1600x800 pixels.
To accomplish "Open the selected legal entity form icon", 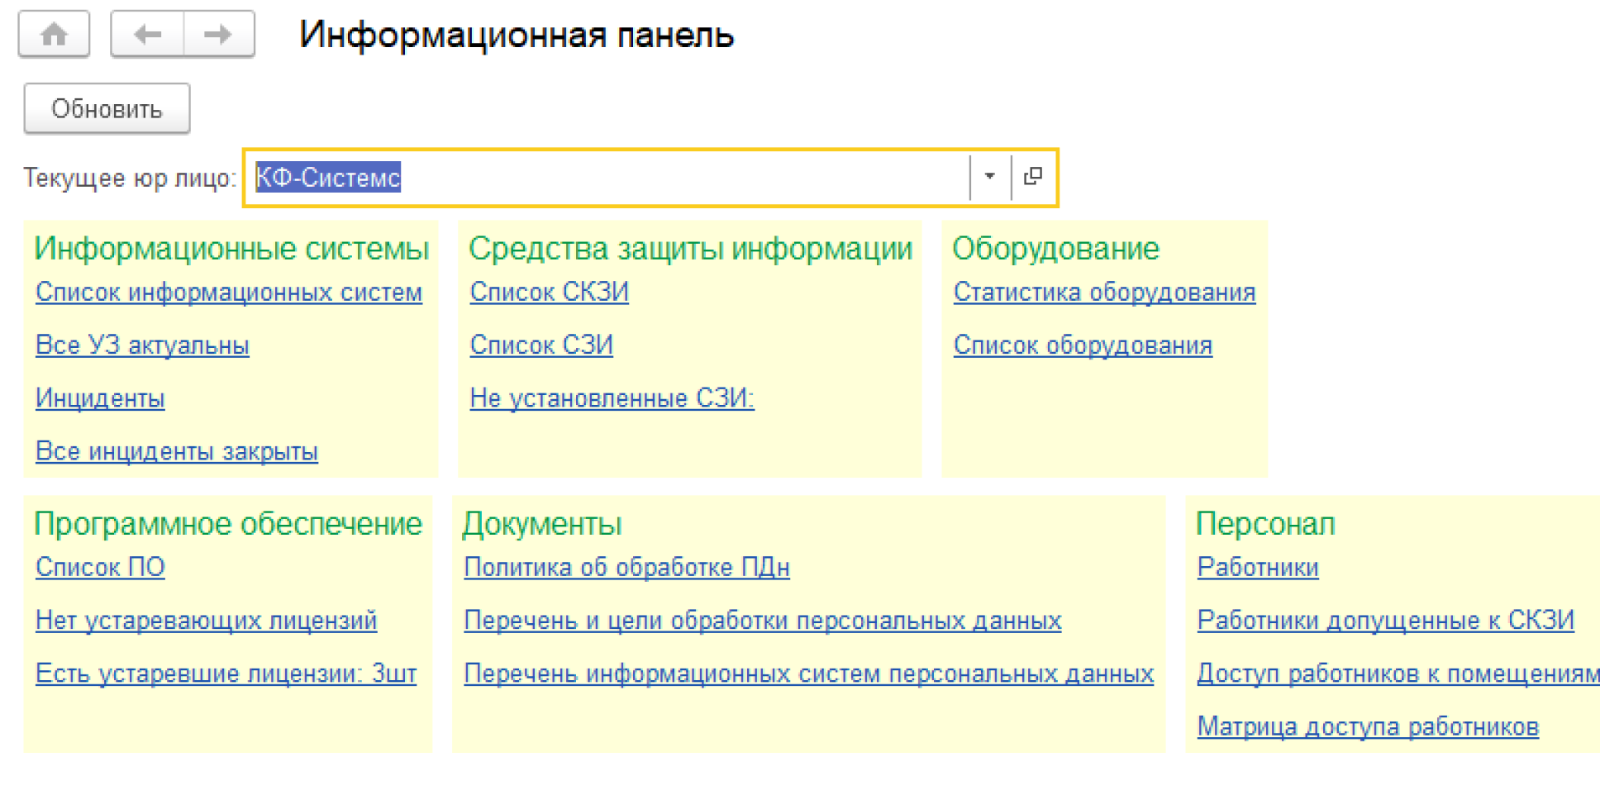I will pos(1033,177).
